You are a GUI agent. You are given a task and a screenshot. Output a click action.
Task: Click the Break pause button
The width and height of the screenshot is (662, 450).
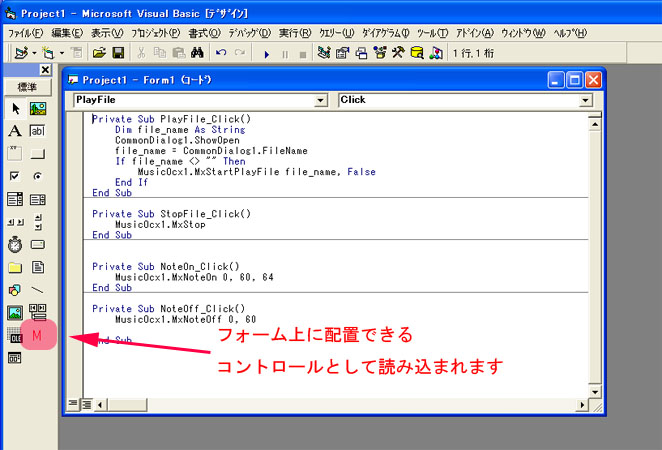pyautogui.click(x=285, y=54)
